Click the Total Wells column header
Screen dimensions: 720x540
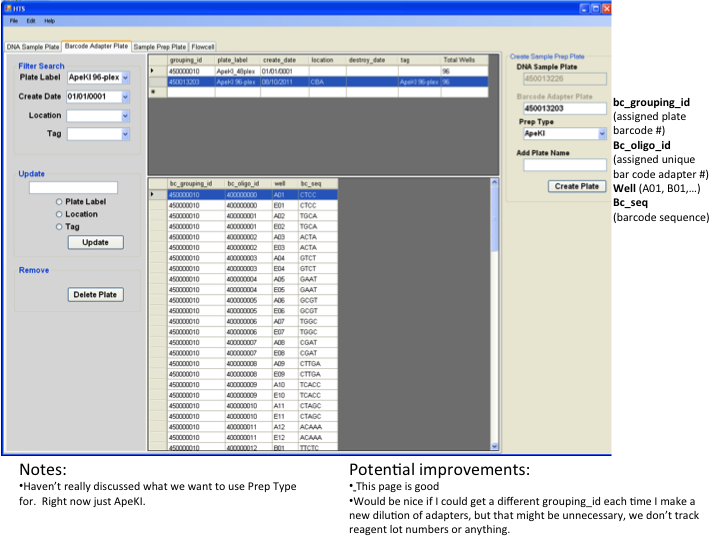coord(464,60)
